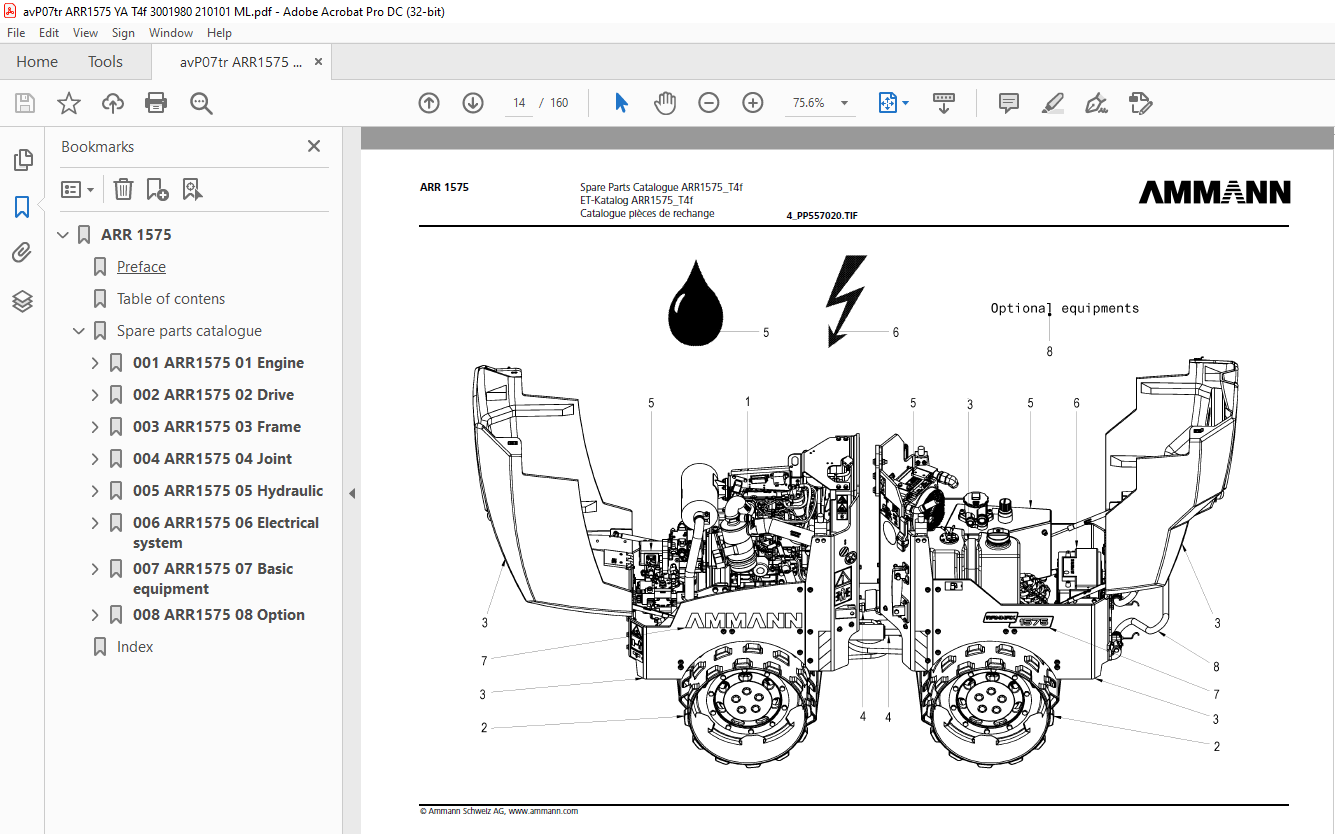Open the Preface bookmark
This screenshot has width=1335, height=834.
pos(141,267)
